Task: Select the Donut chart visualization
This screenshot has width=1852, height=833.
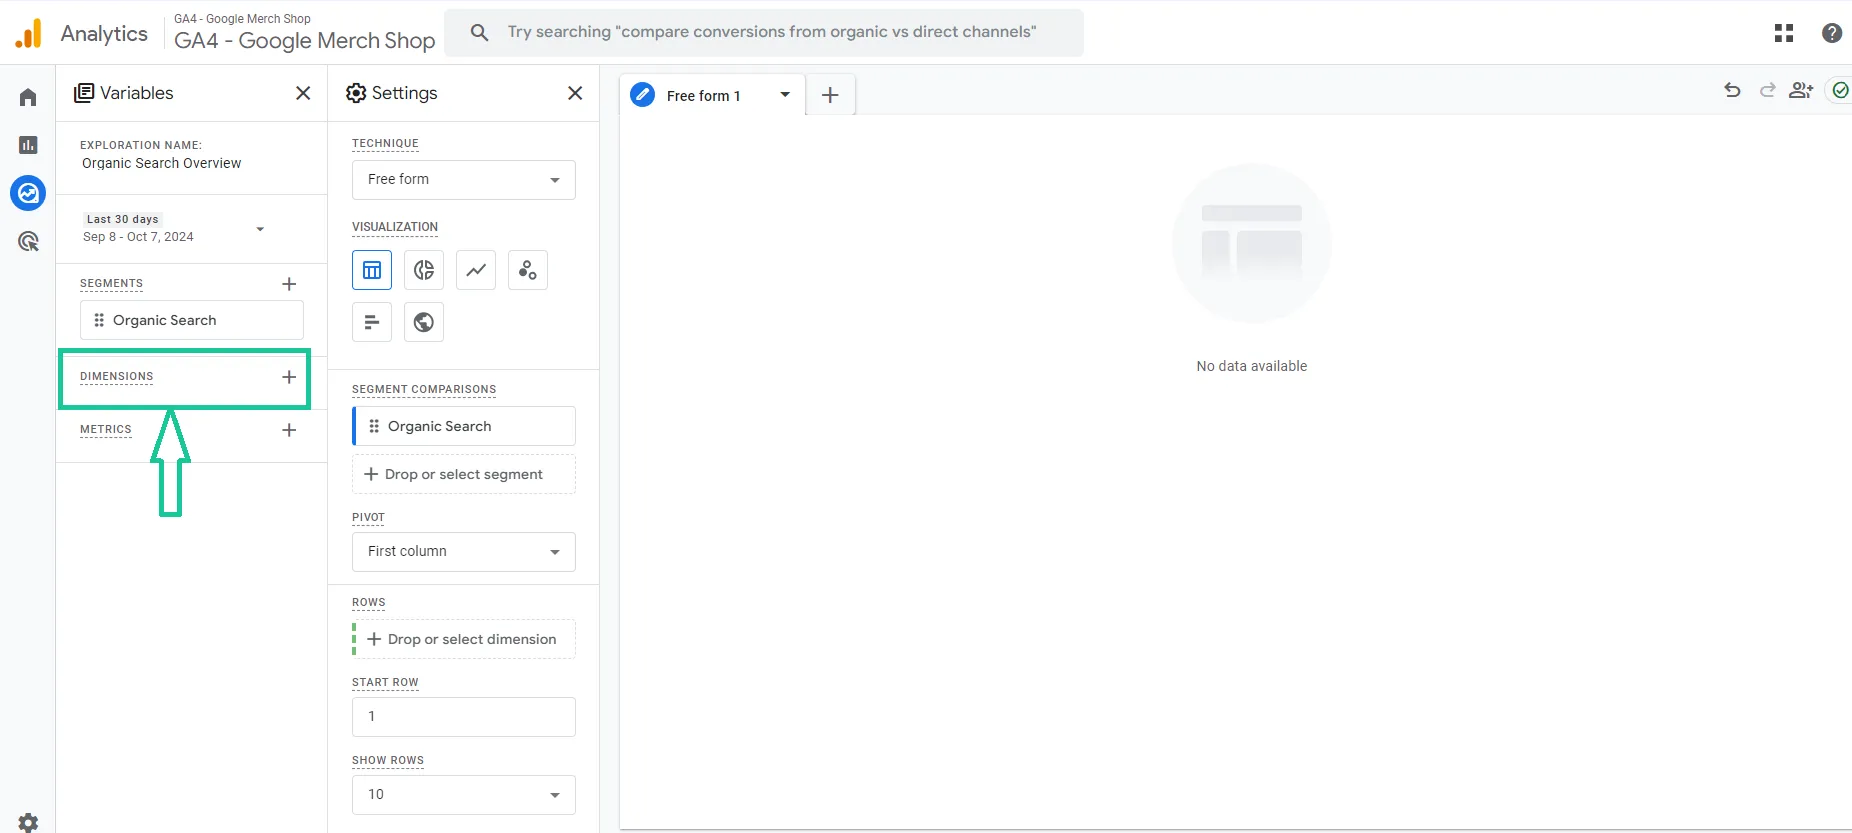Action: point(424,270)
